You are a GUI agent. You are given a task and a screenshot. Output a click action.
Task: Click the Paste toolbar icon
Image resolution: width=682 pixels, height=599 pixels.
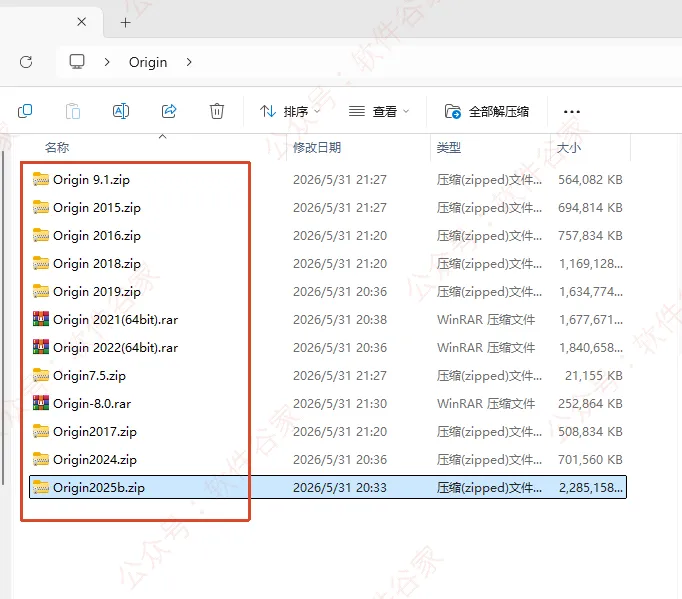(x=73, y=111)
